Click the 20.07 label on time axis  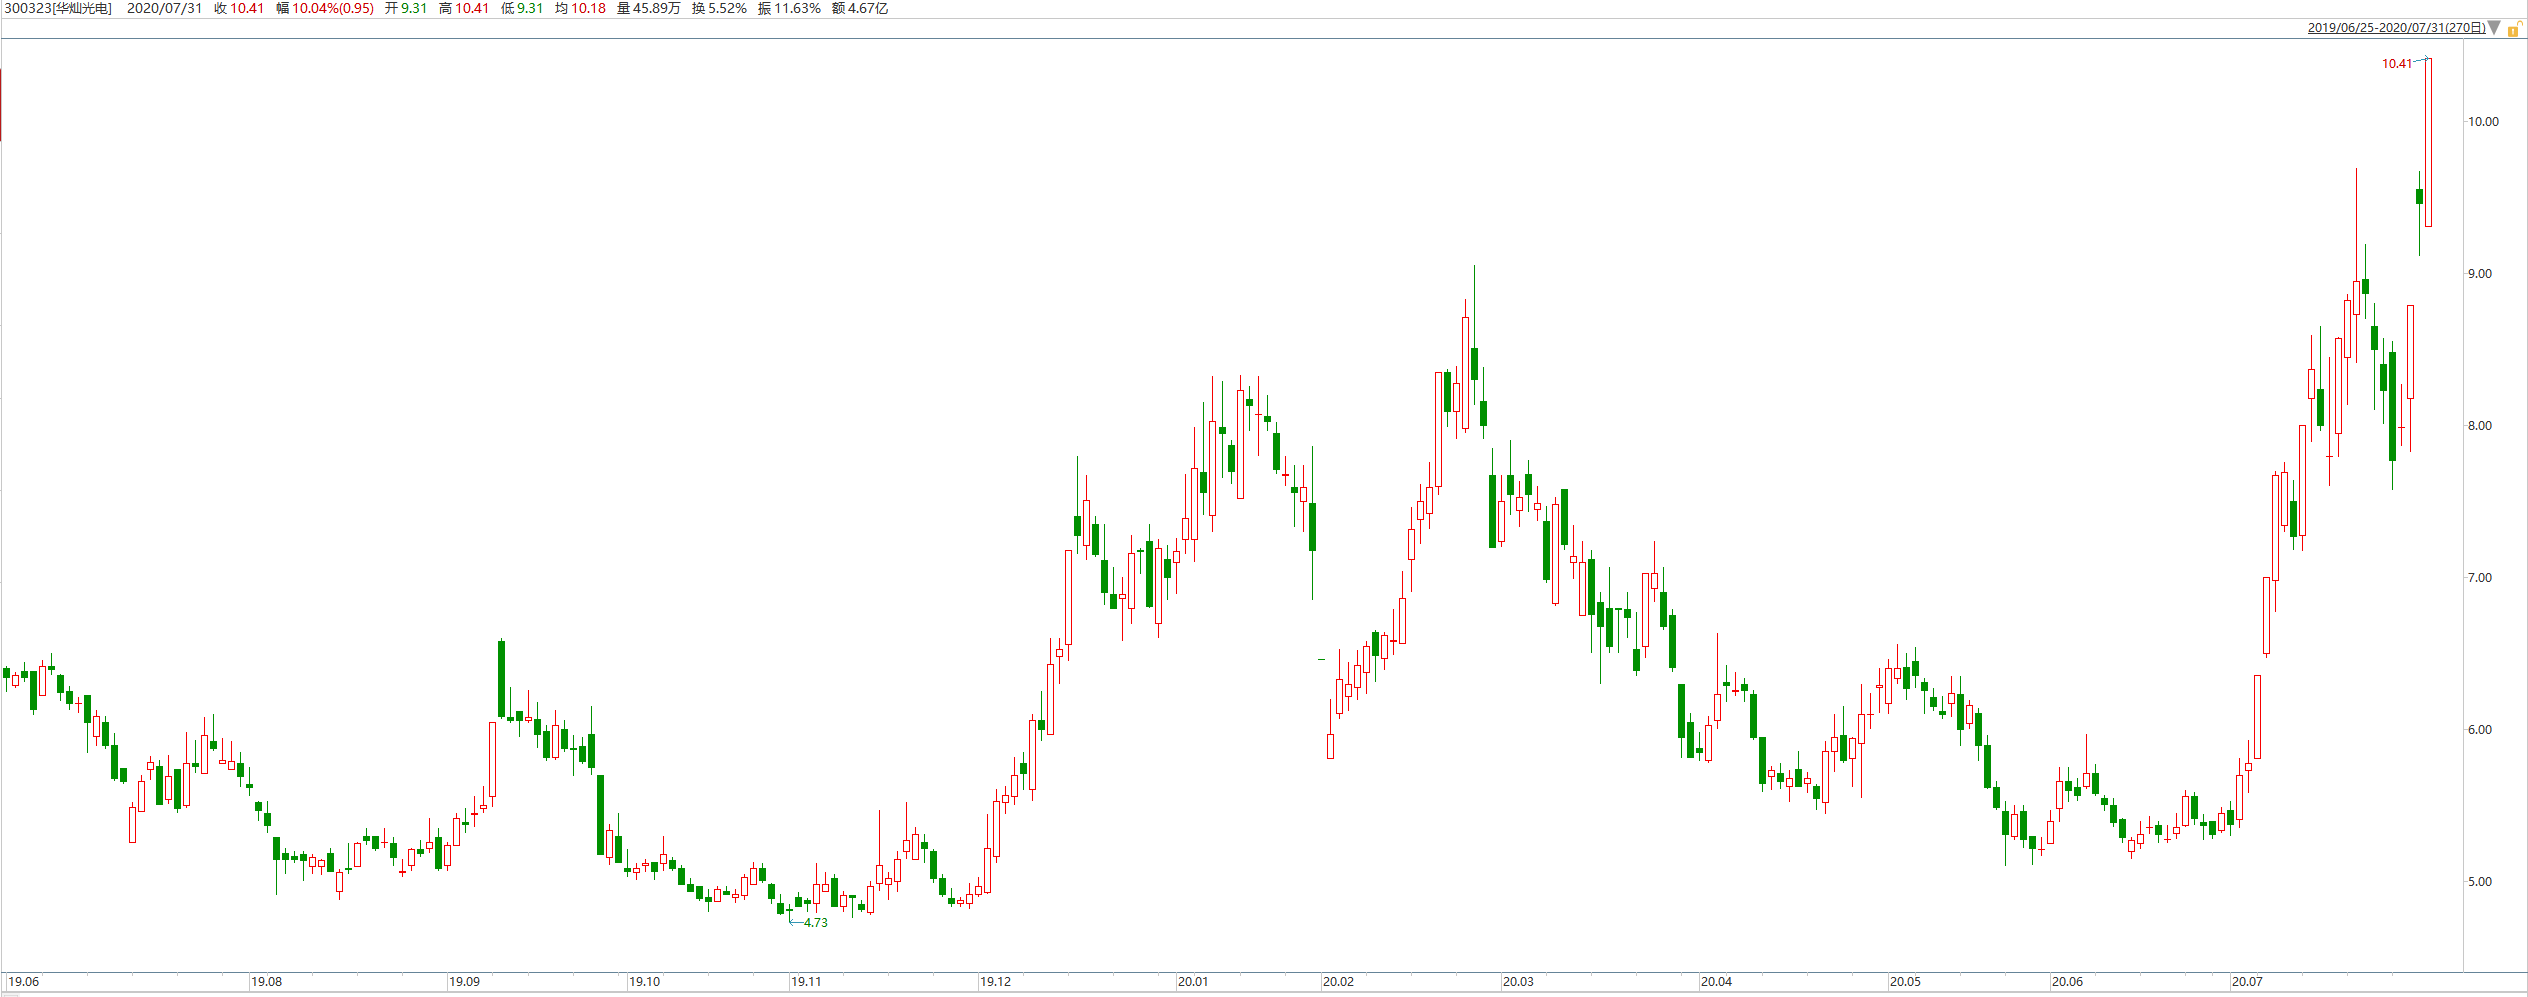(x=2247, y=982)
